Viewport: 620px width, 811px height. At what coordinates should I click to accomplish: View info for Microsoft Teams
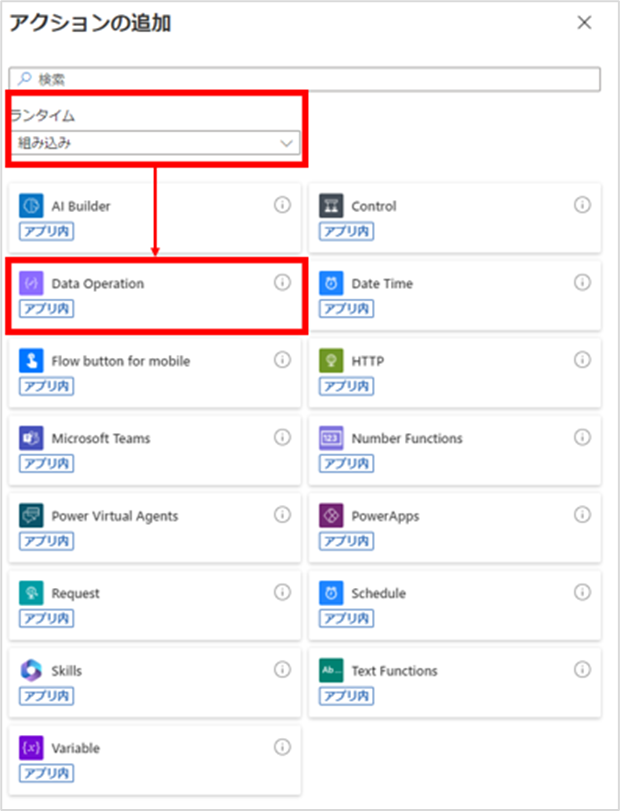coord(282,437)
